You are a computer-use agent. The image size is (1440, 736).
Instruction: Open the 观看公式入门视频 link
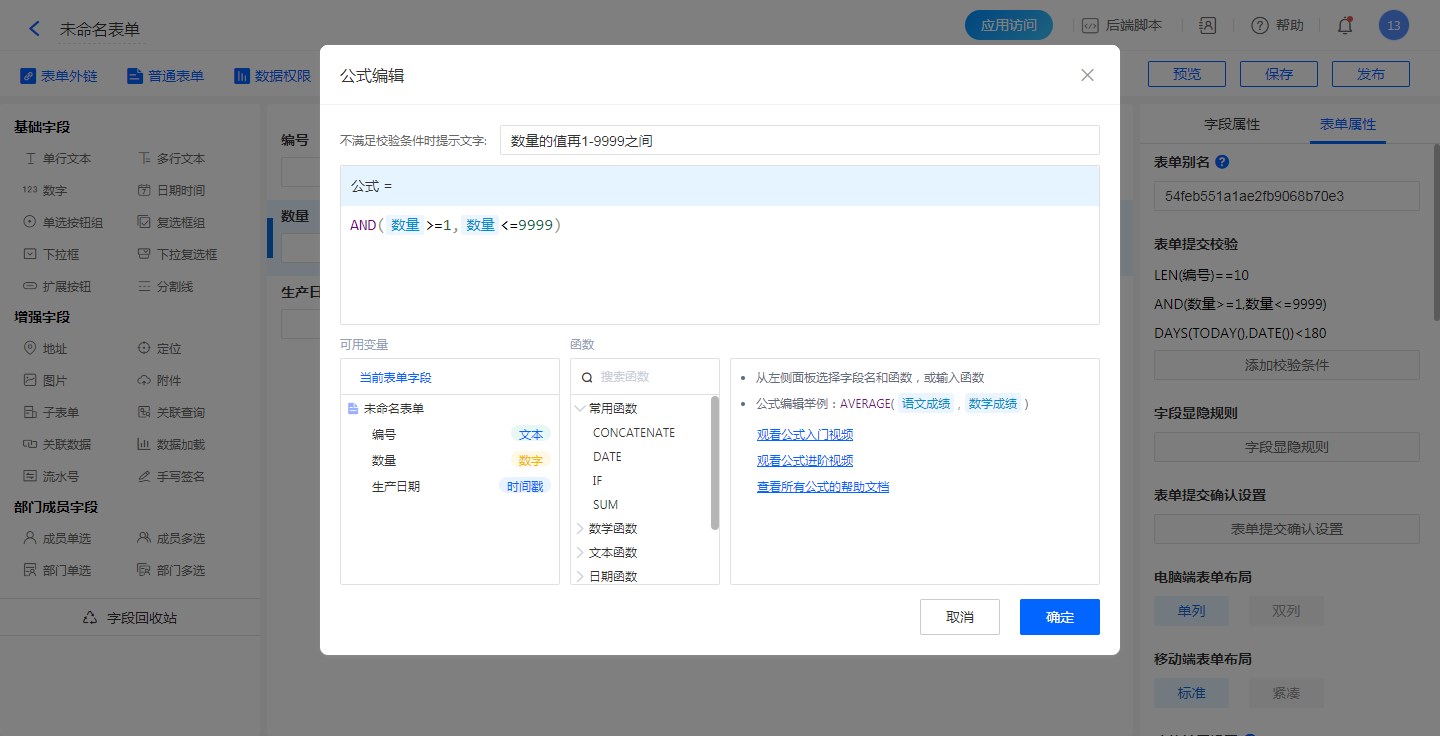coord(804,435)
